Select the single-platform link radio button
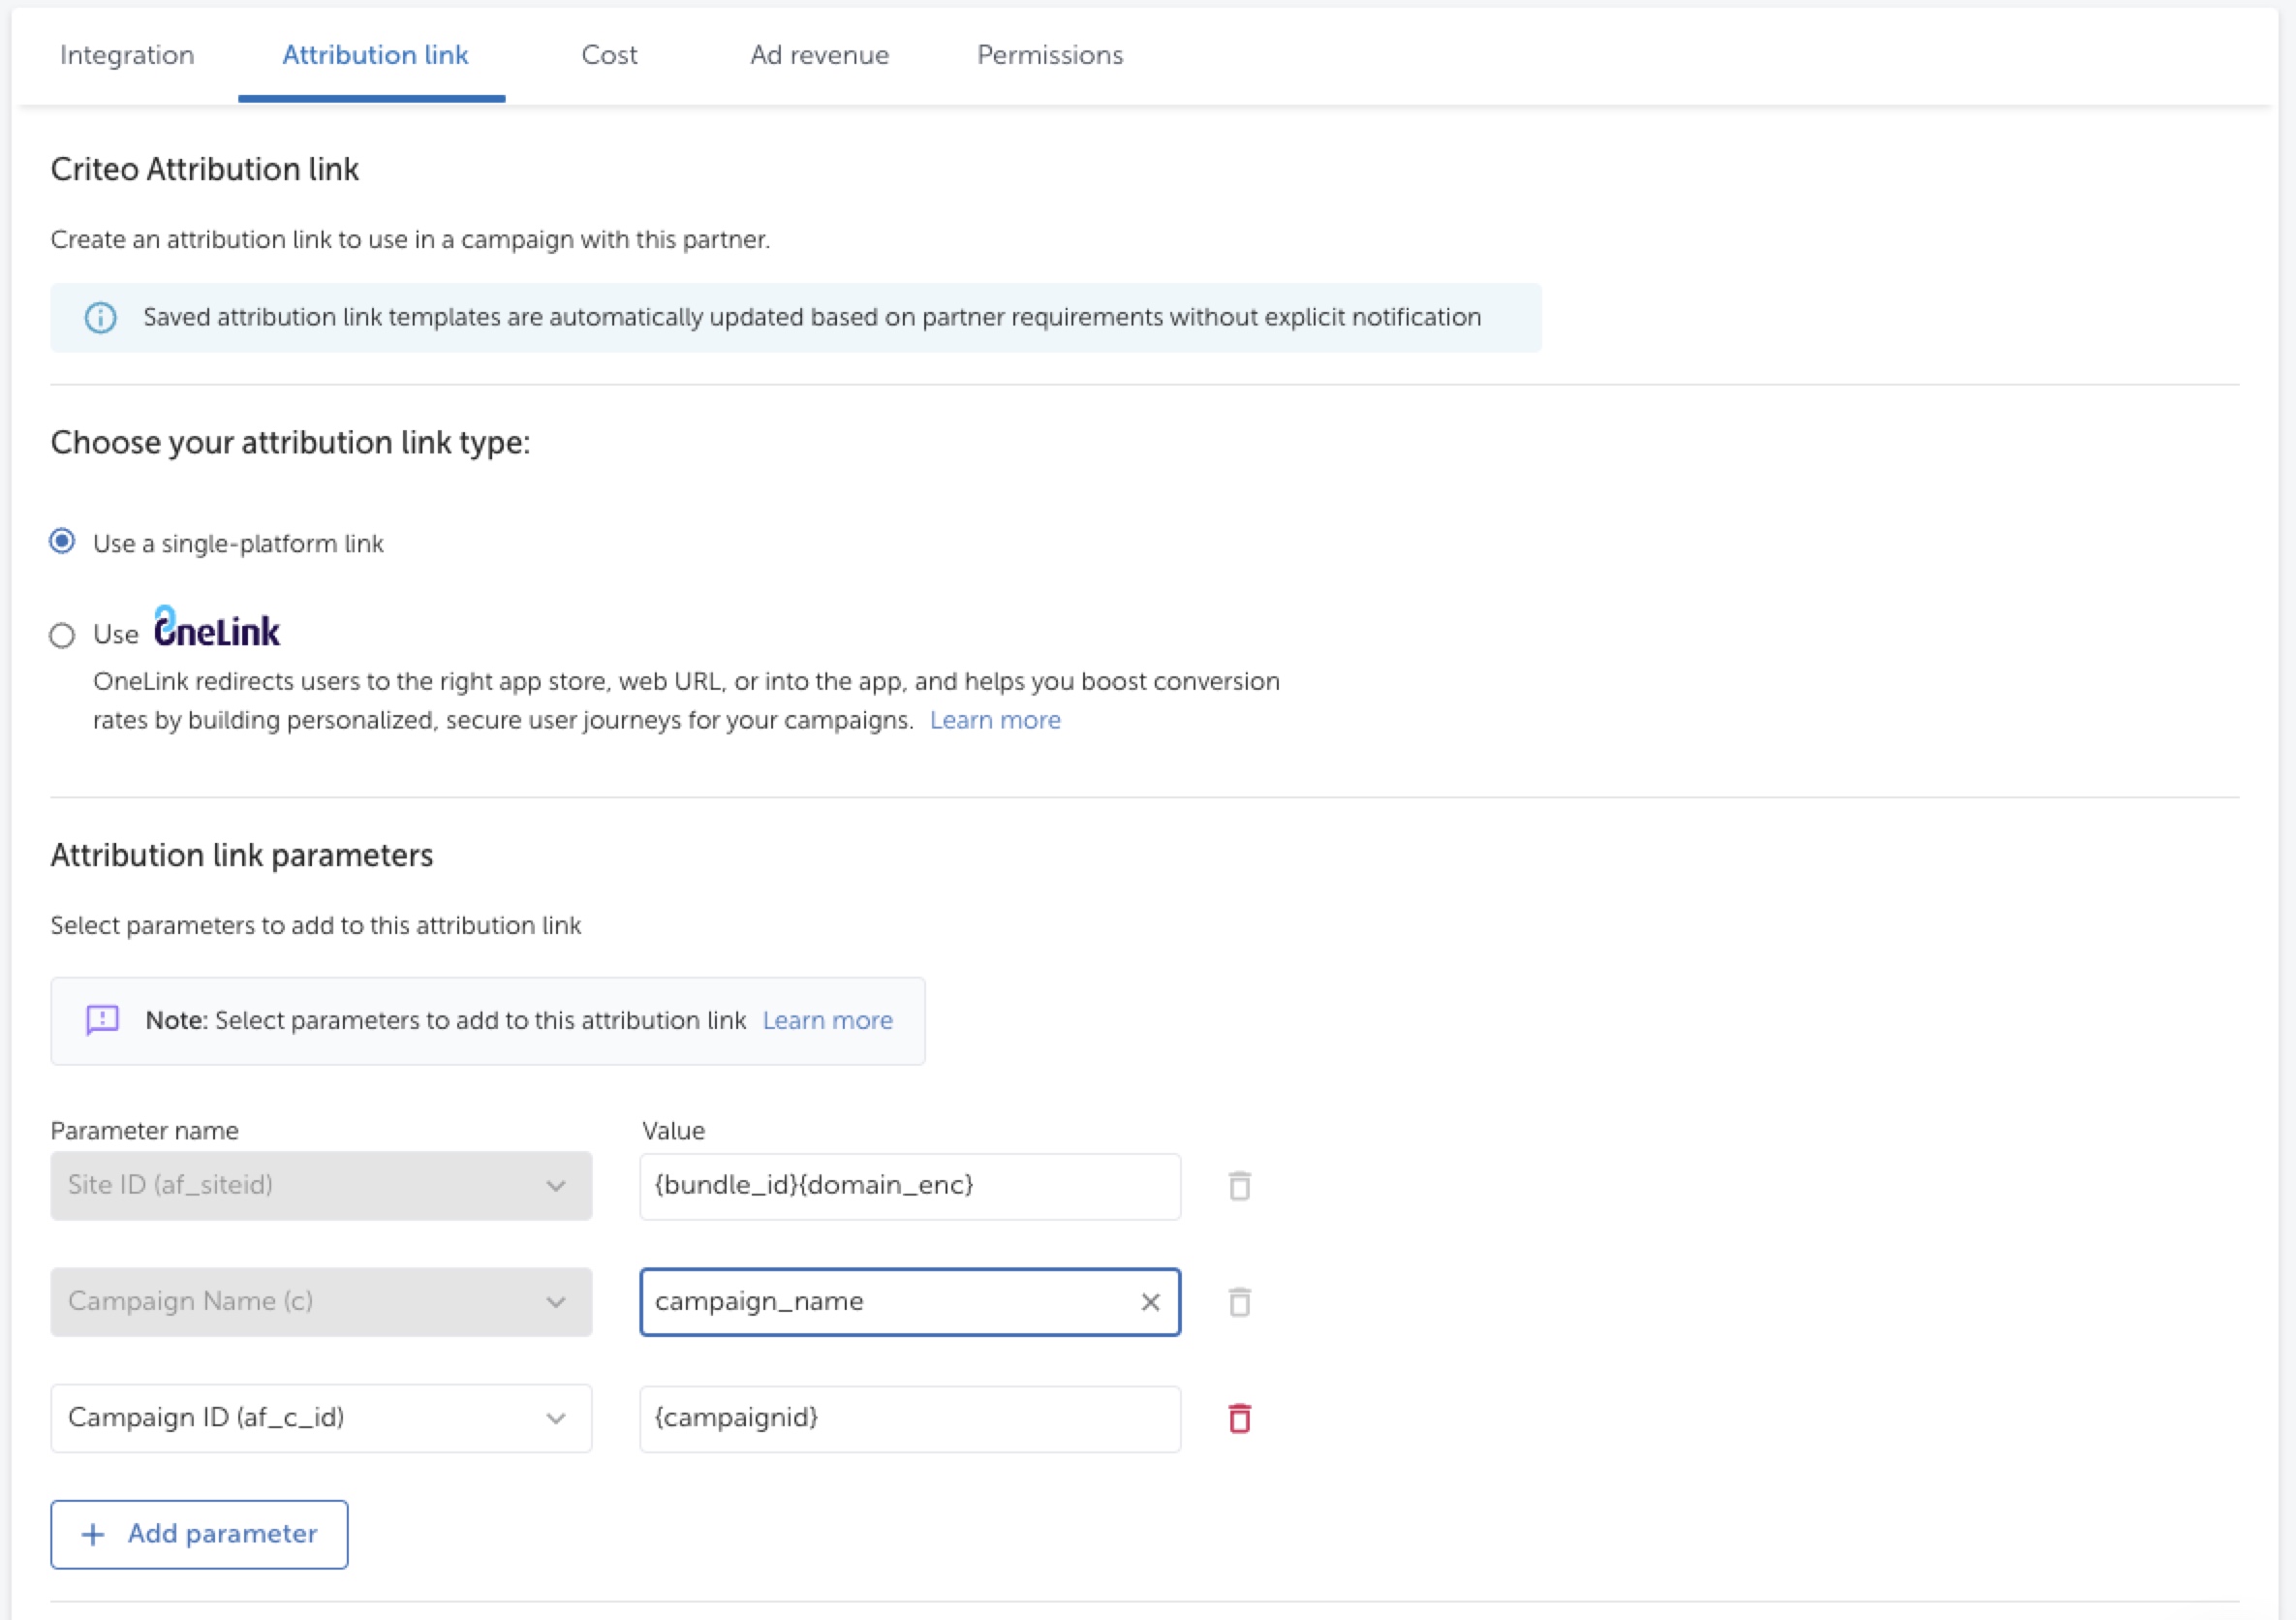2296x1620 pixels. point(62,542)
